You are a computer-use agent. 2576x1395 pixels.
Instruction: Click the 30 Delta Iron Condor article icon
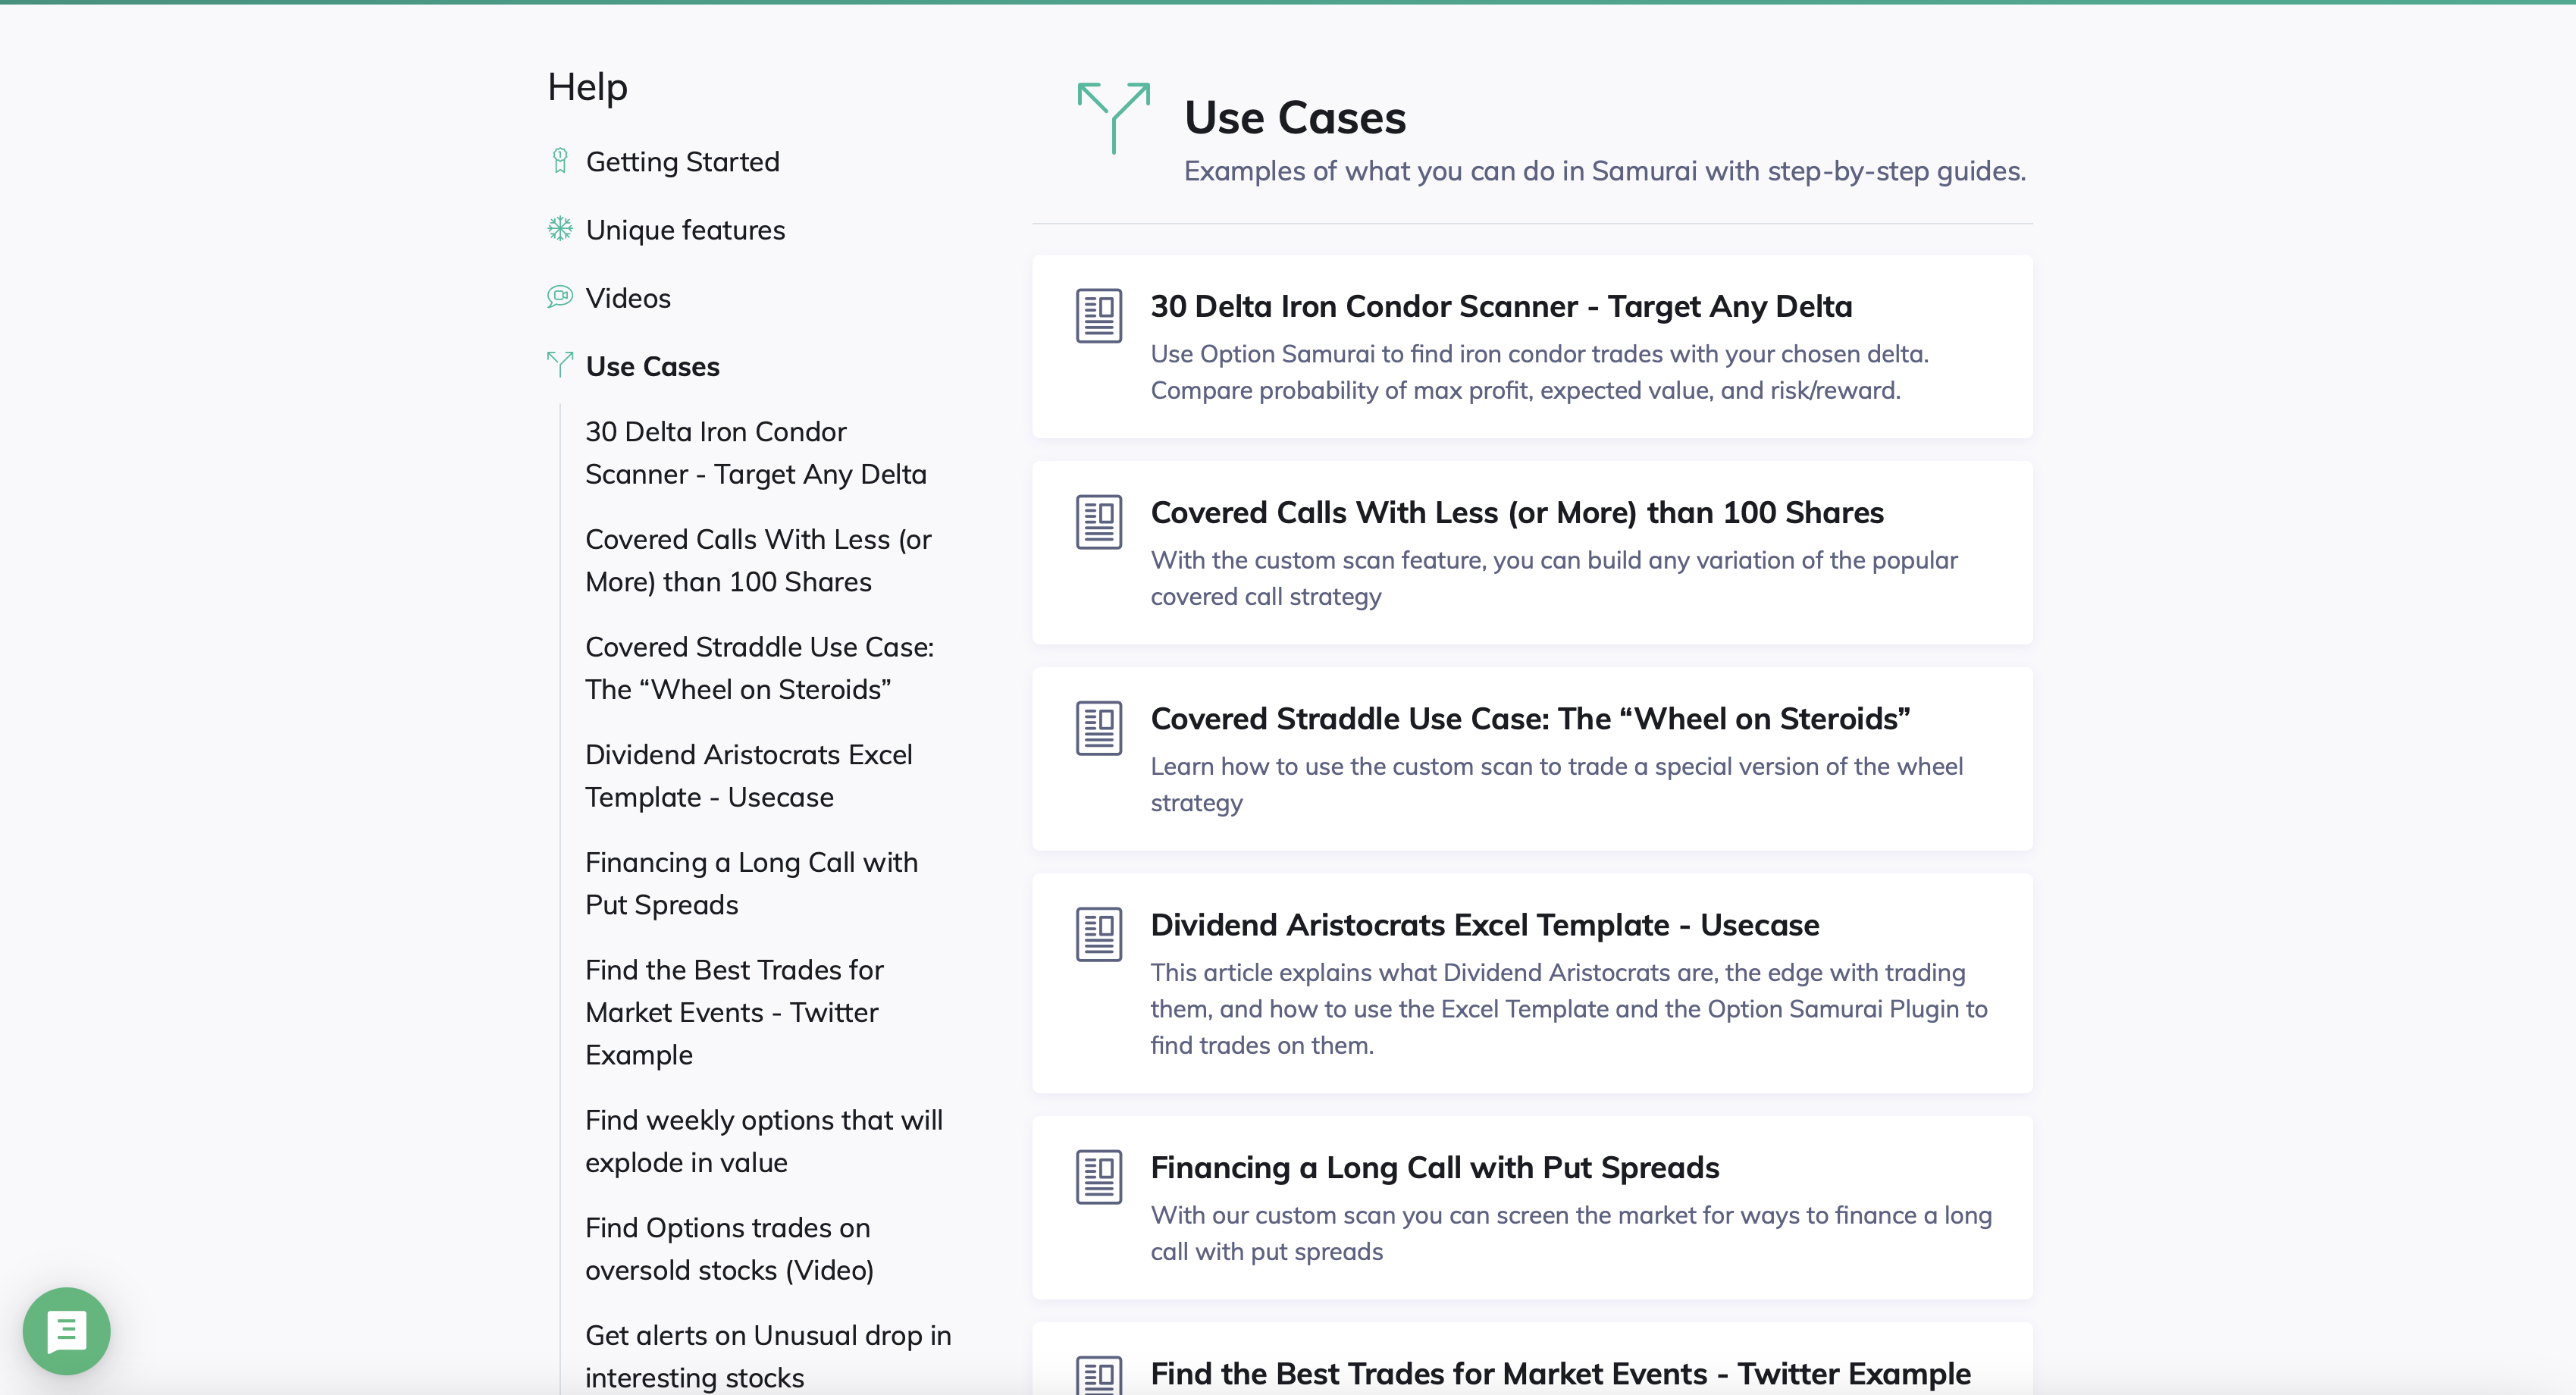1098,316
